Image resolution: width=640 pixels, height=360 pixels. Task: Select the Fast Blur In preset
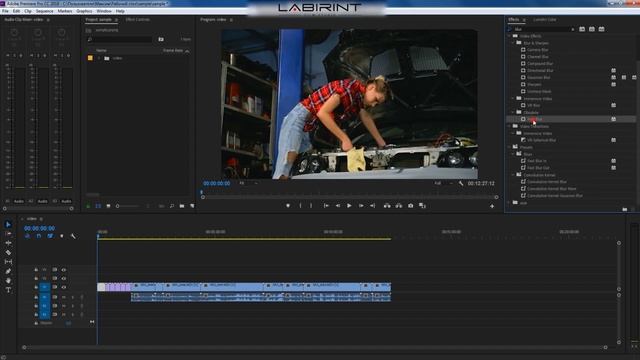537,161
